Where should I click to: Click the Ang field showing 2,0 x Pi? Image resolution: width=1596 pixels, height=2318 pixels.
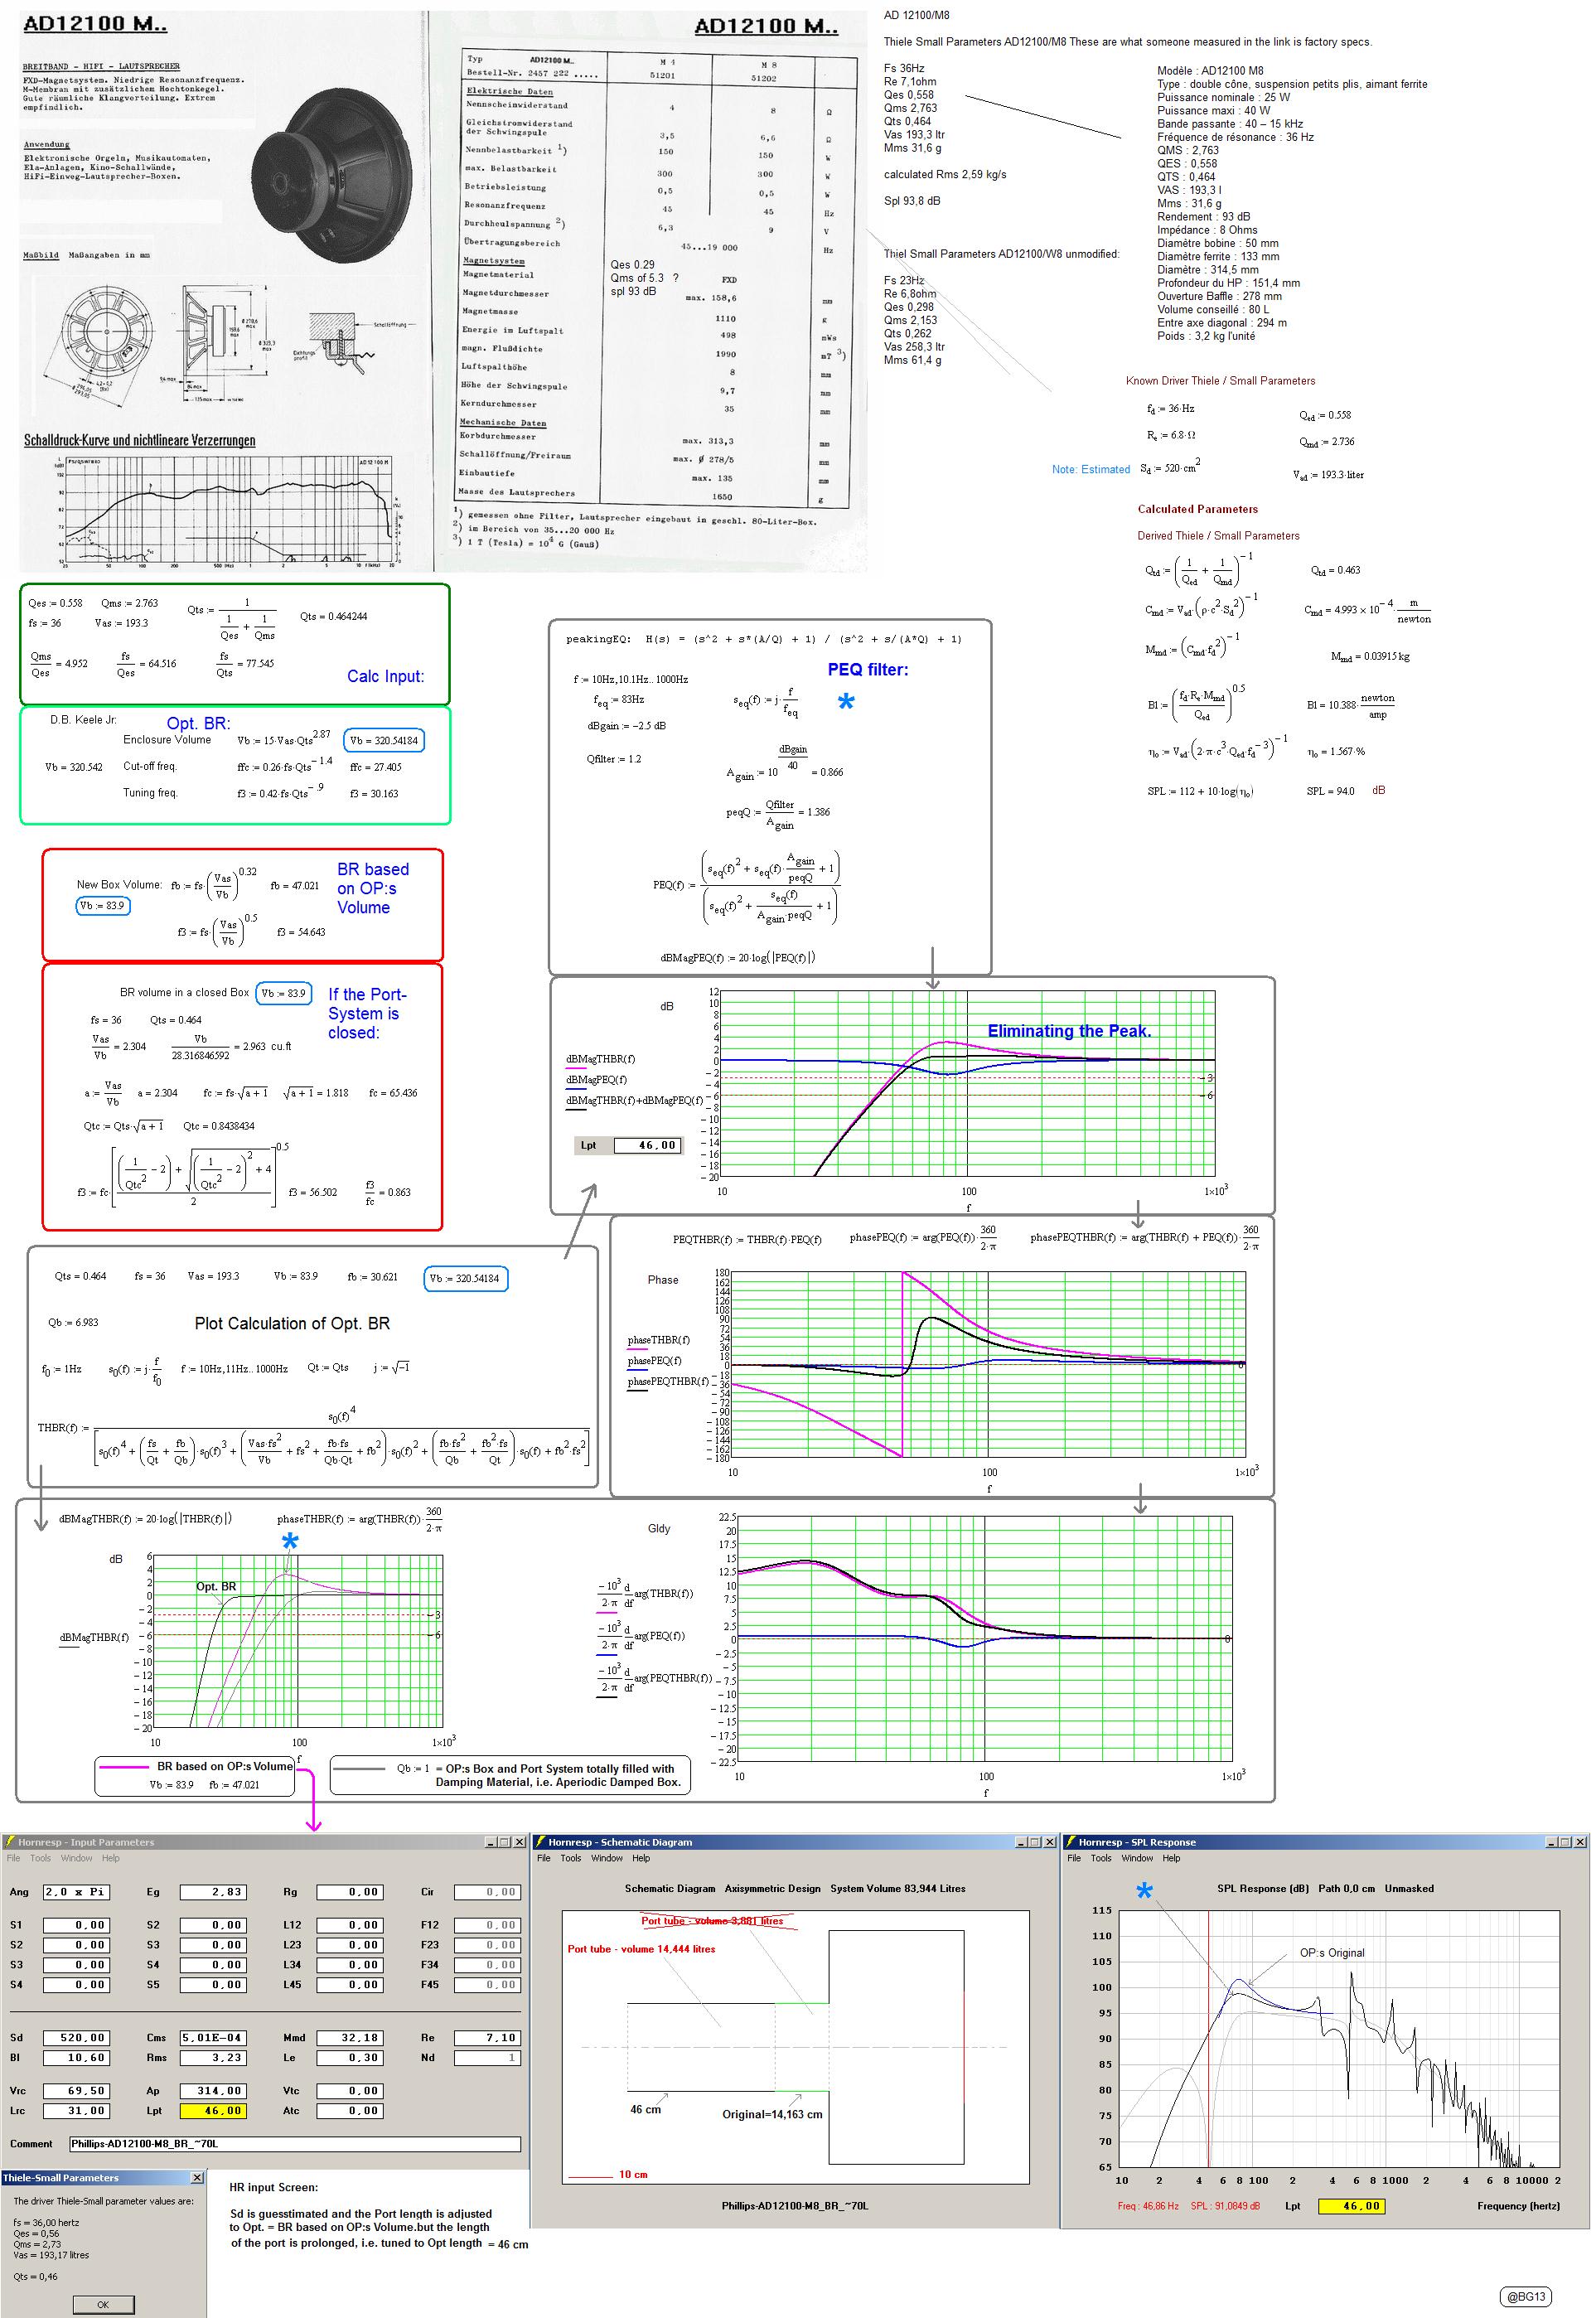click(75, 1892)
